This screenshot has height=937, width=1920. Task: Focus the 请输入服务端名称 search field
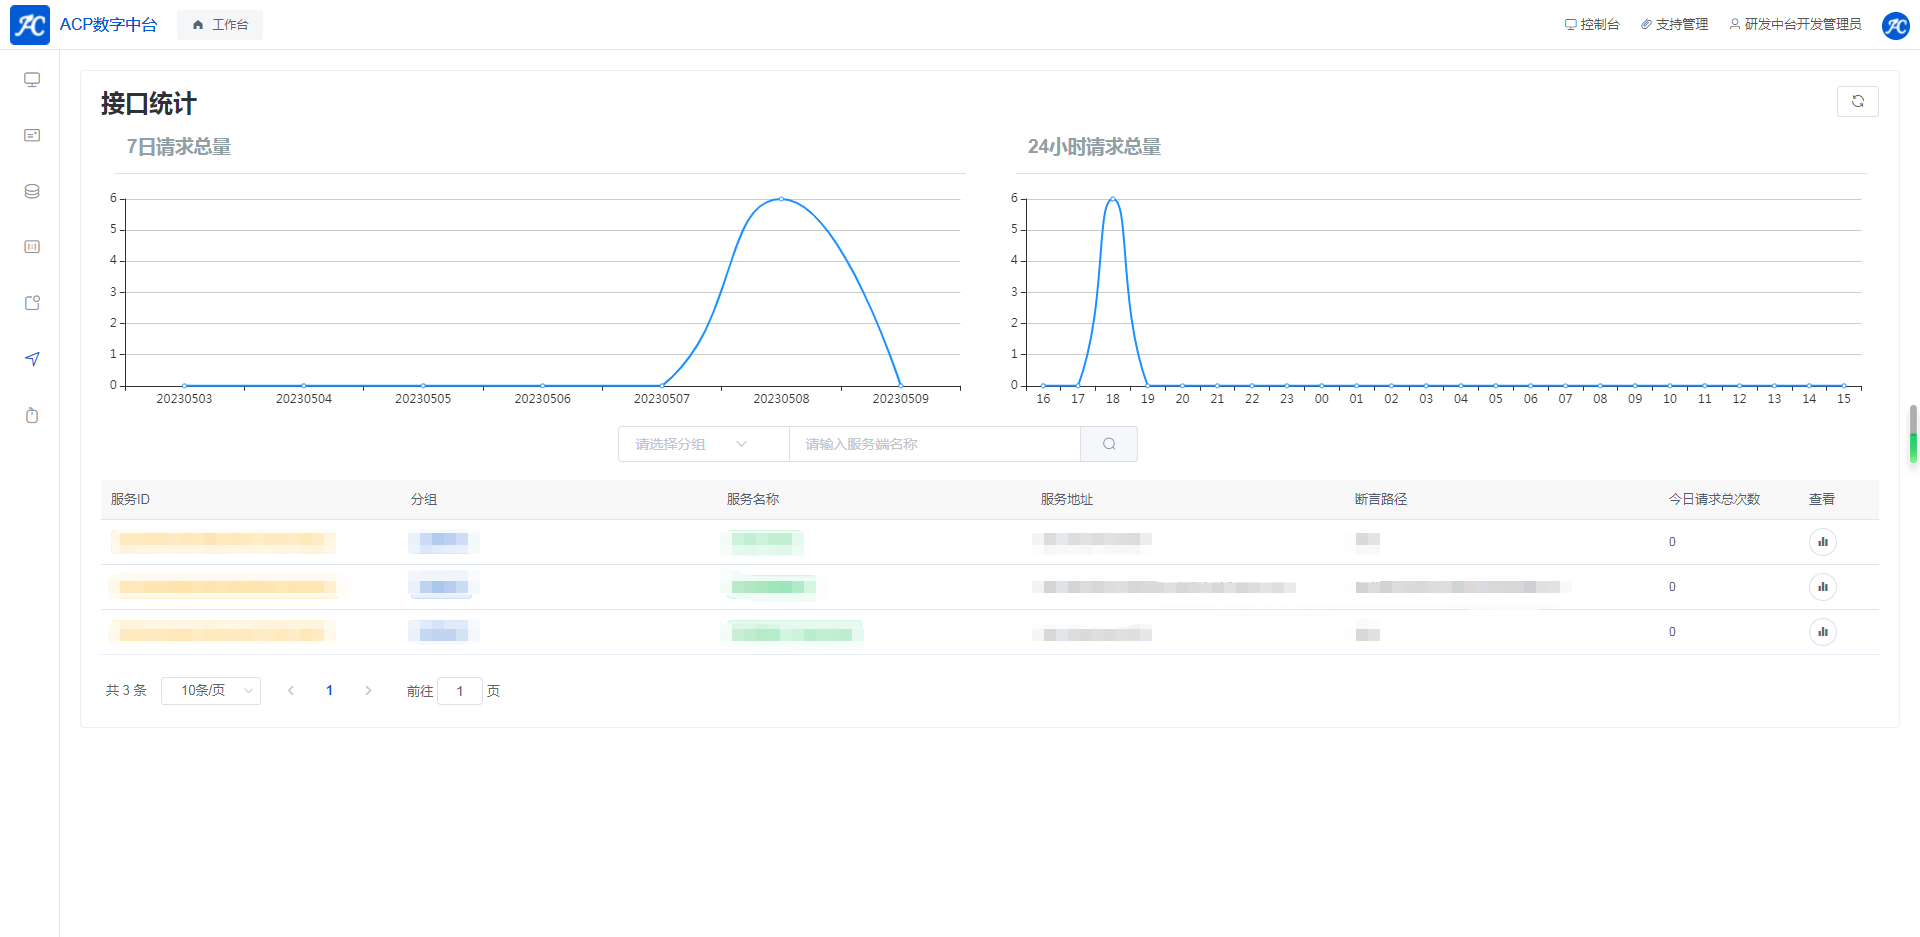[x=934, y=444]
